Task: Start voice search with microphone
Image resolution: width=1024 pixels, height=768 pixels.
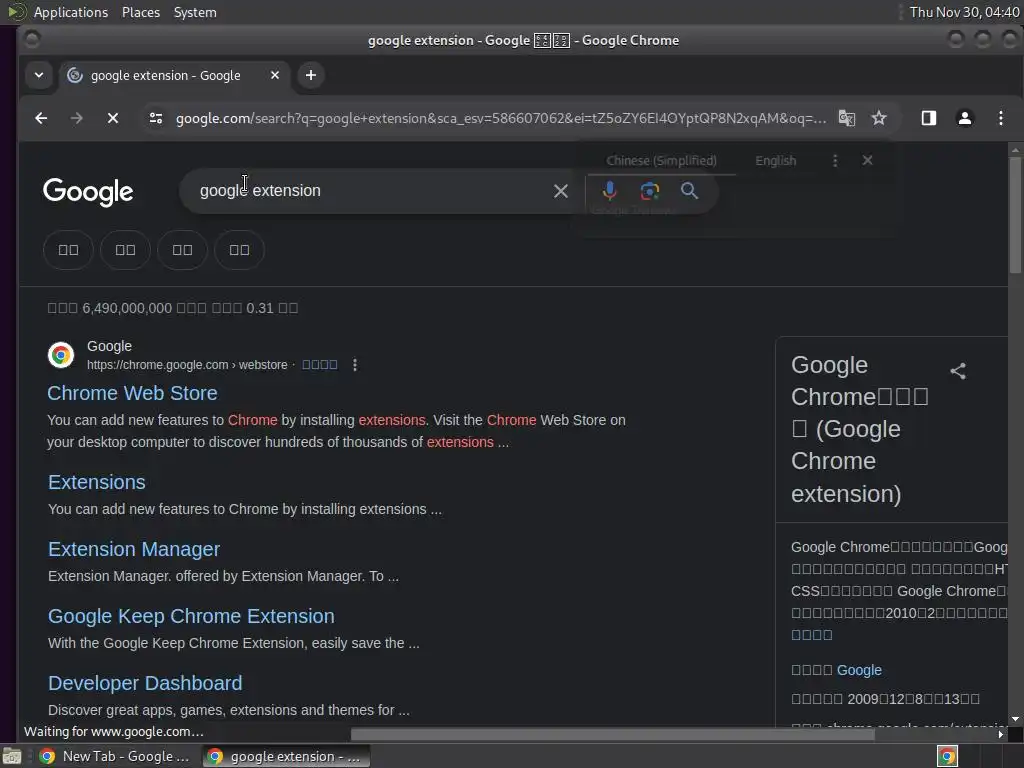Action: pos(609,191)
